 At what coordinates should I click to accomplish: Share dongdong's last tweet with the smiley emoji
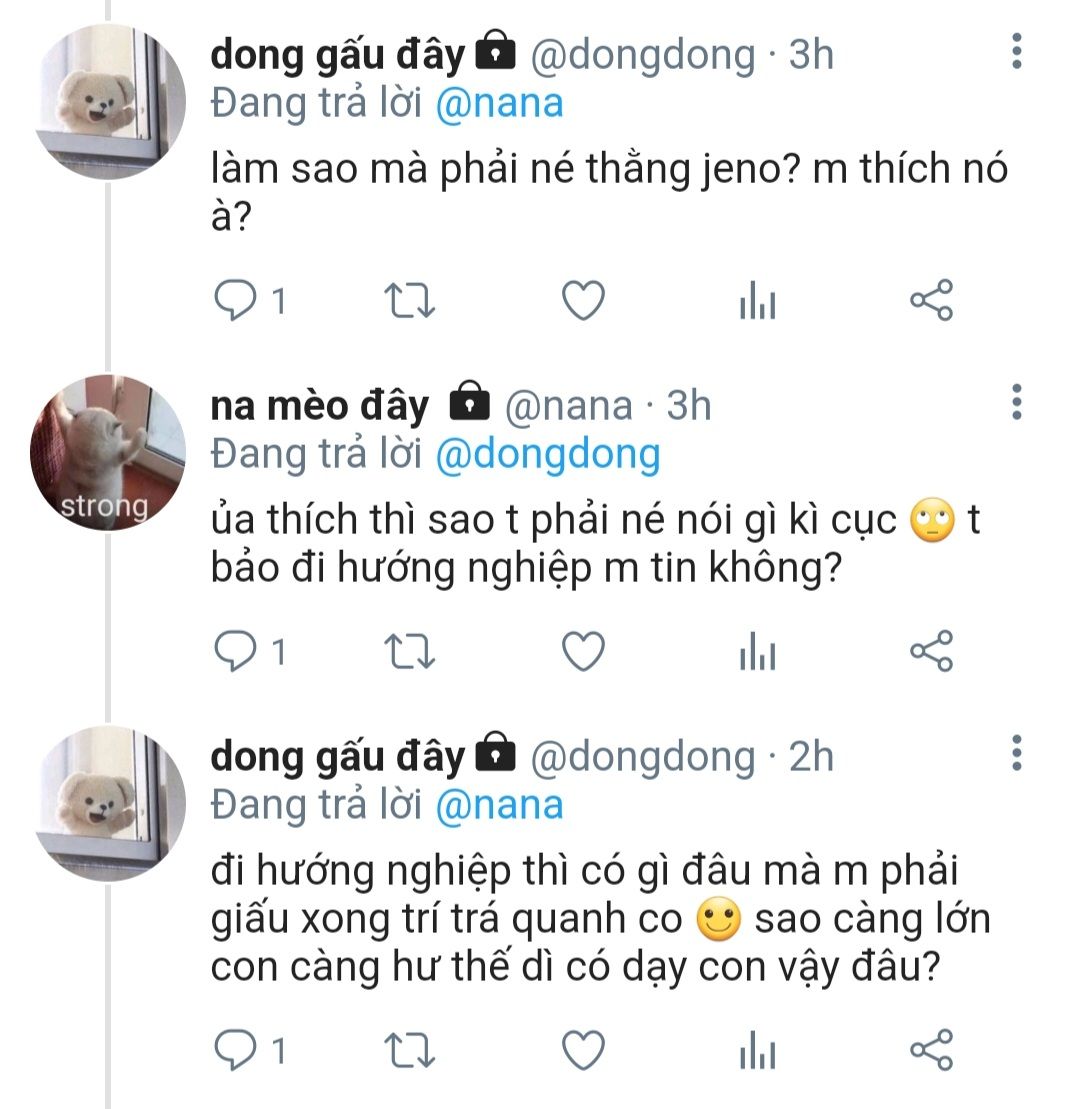(931, 1050)
